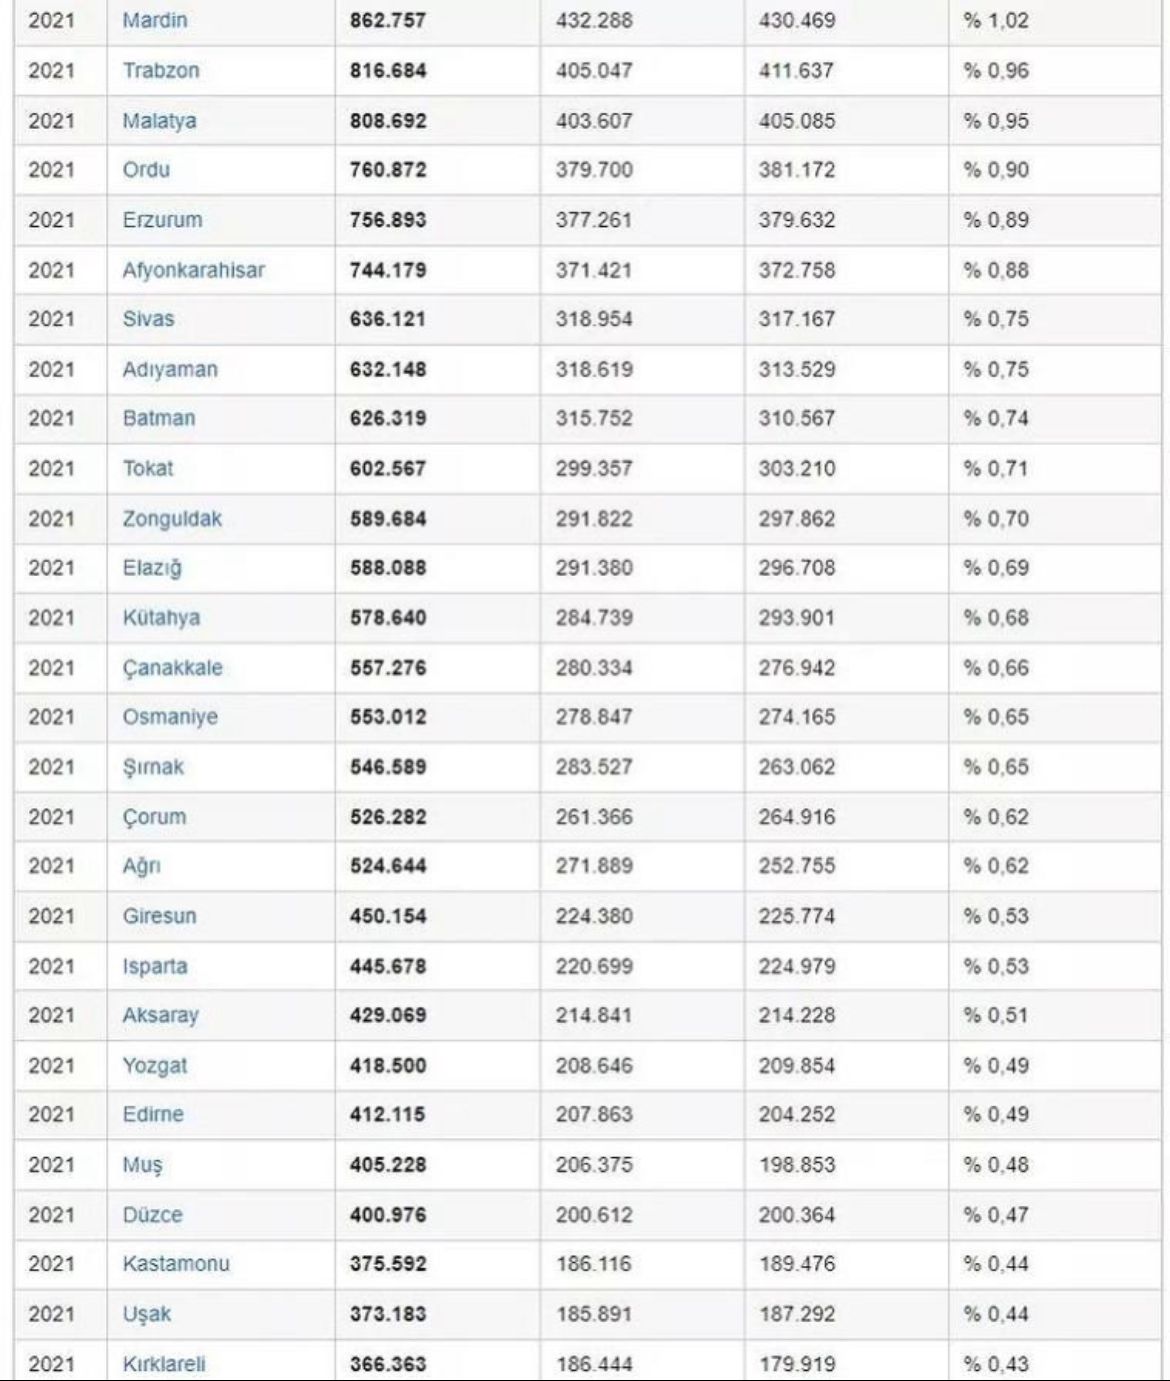Open the Adıyaman province link
Image resolution: width=1170 pixels, height=1381 pixels.
point(169,369)
